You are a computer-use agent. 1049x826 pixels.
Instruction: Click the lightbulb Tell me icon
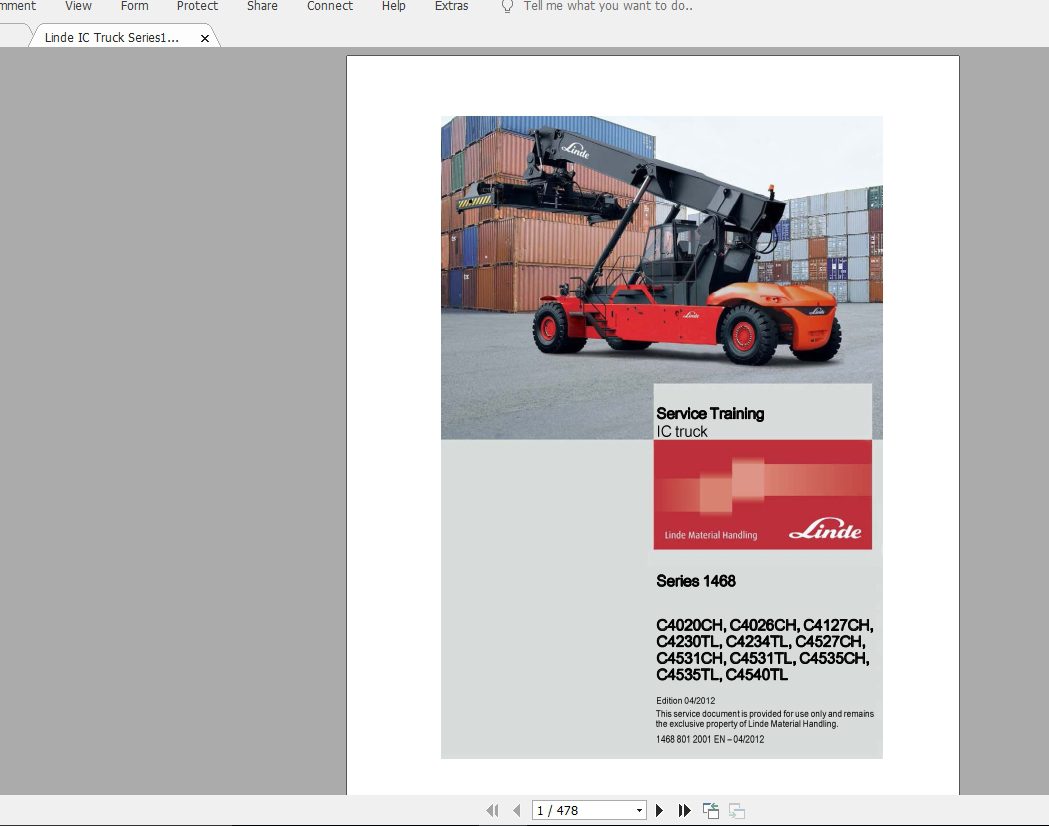pyautogui.click(x=507, y=6)
